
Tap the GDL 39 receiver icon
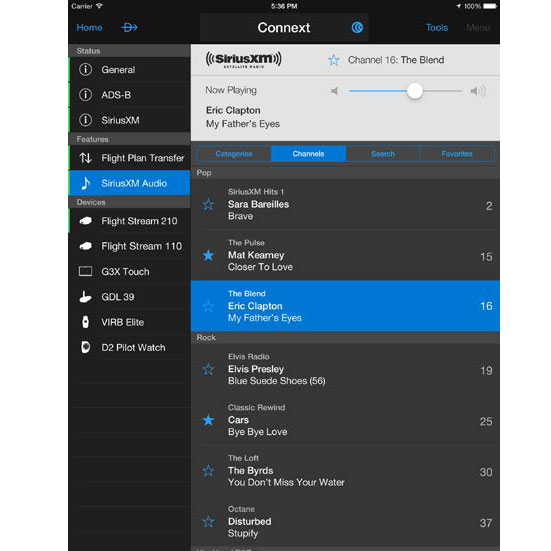85,297
